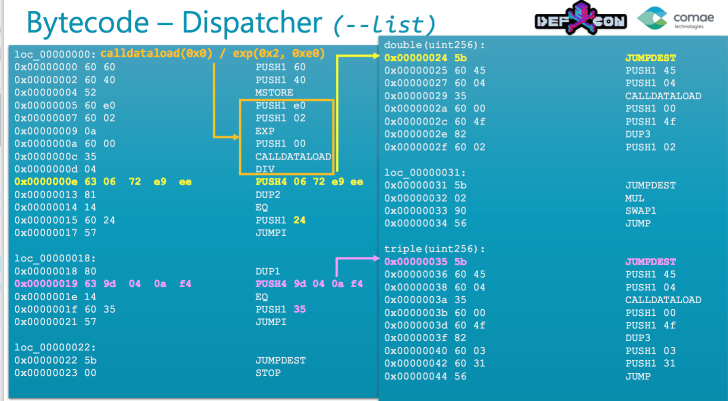Click the Comae Technologies logo
This screenshot has width=728, height=401.
tap(676, 19)
